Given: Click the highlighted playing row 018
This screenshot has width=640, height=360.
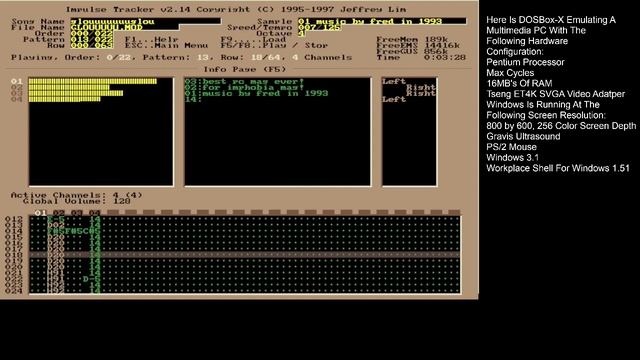Looking at the screenshot, I should [245, 255].
